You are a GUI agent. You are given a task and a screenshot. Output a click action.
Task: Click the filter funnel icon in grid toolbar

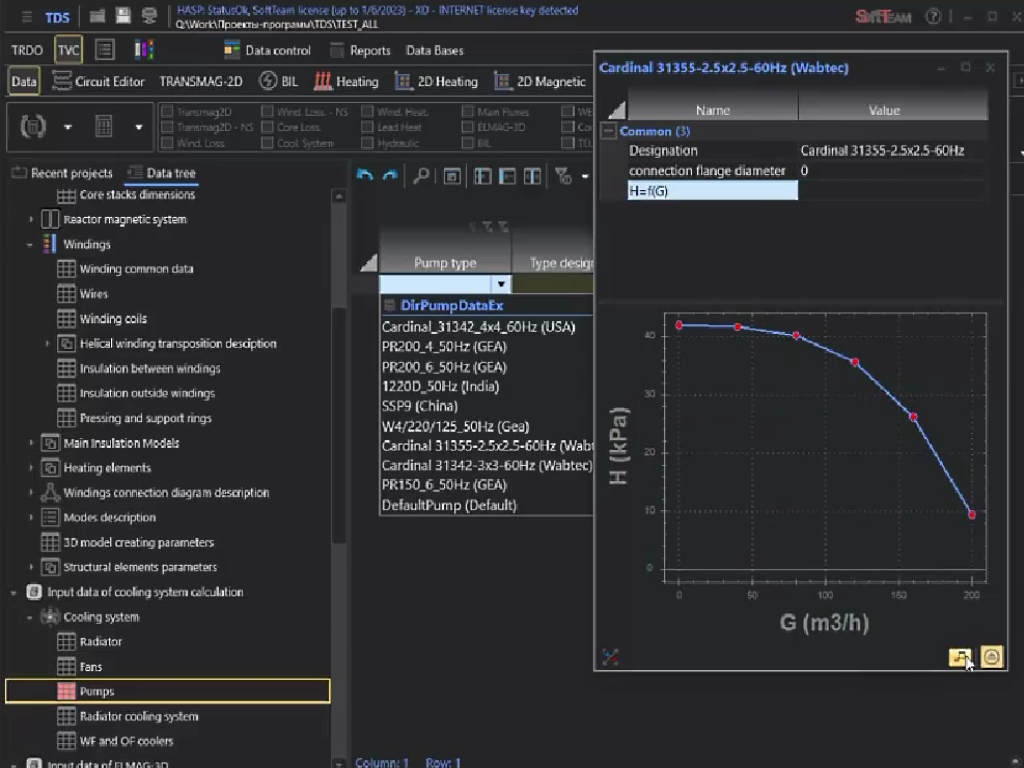pos(563,176)
